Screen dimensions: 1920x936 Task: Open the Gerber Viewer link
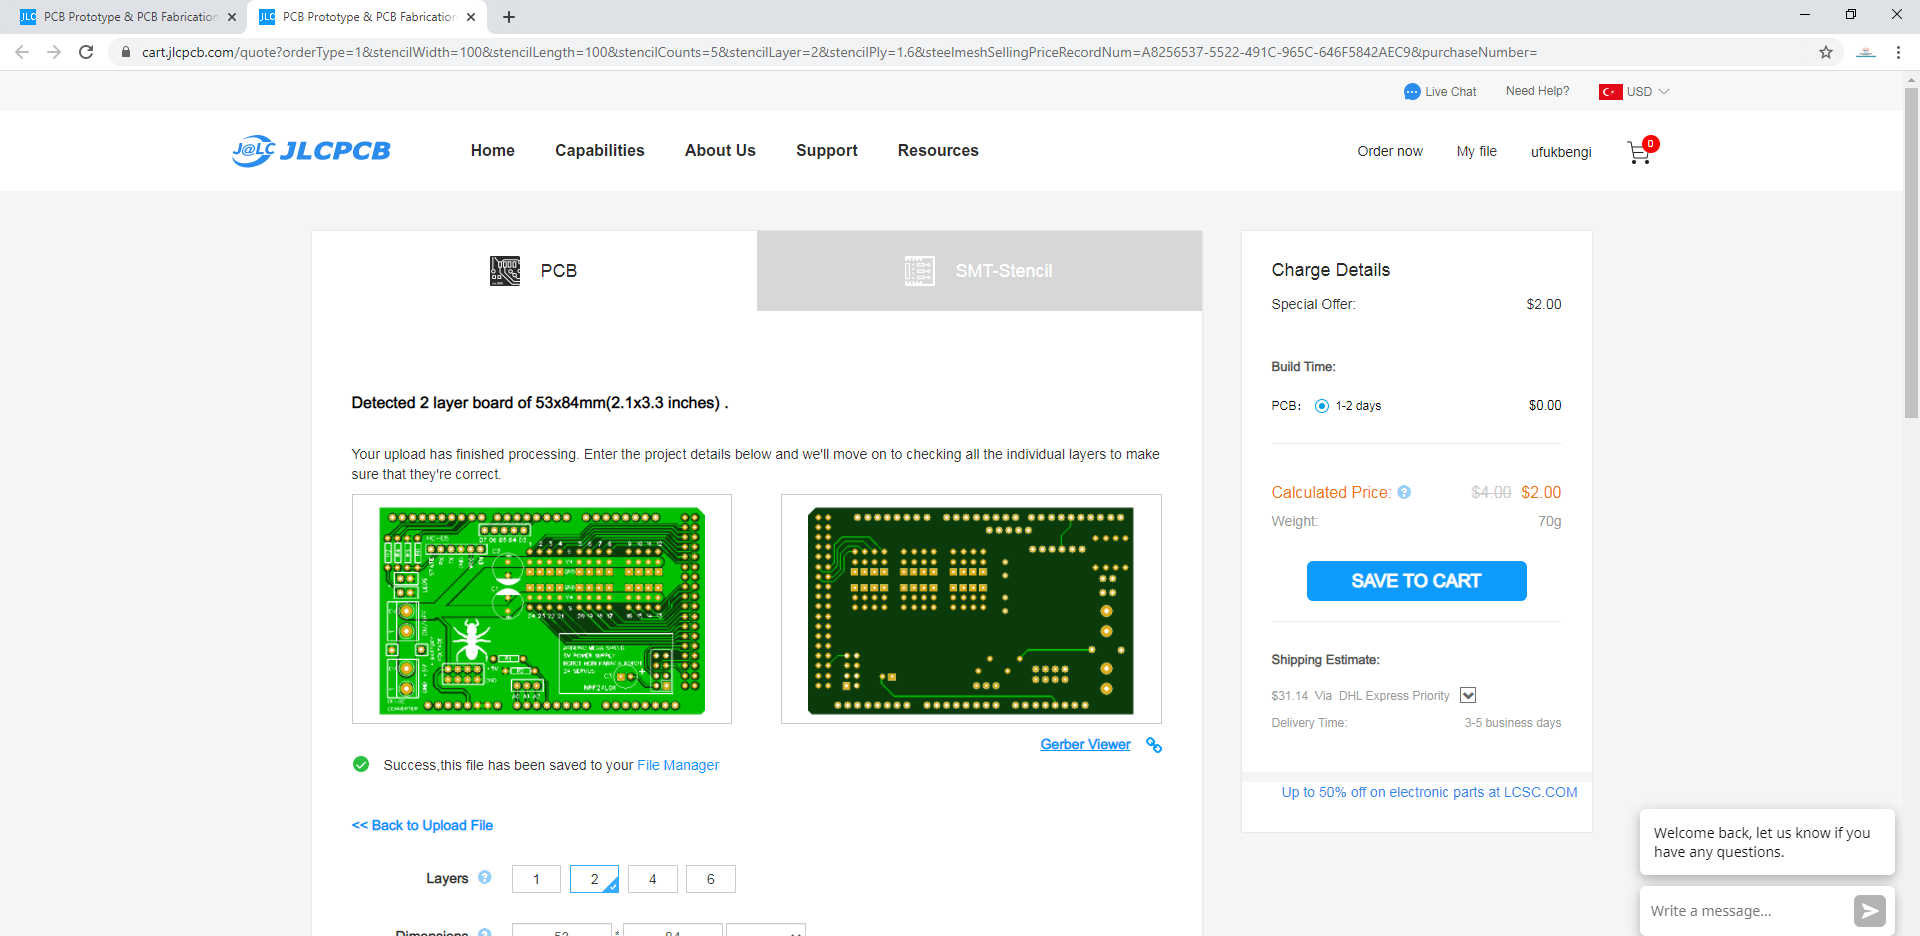[x=1085, y=745]
